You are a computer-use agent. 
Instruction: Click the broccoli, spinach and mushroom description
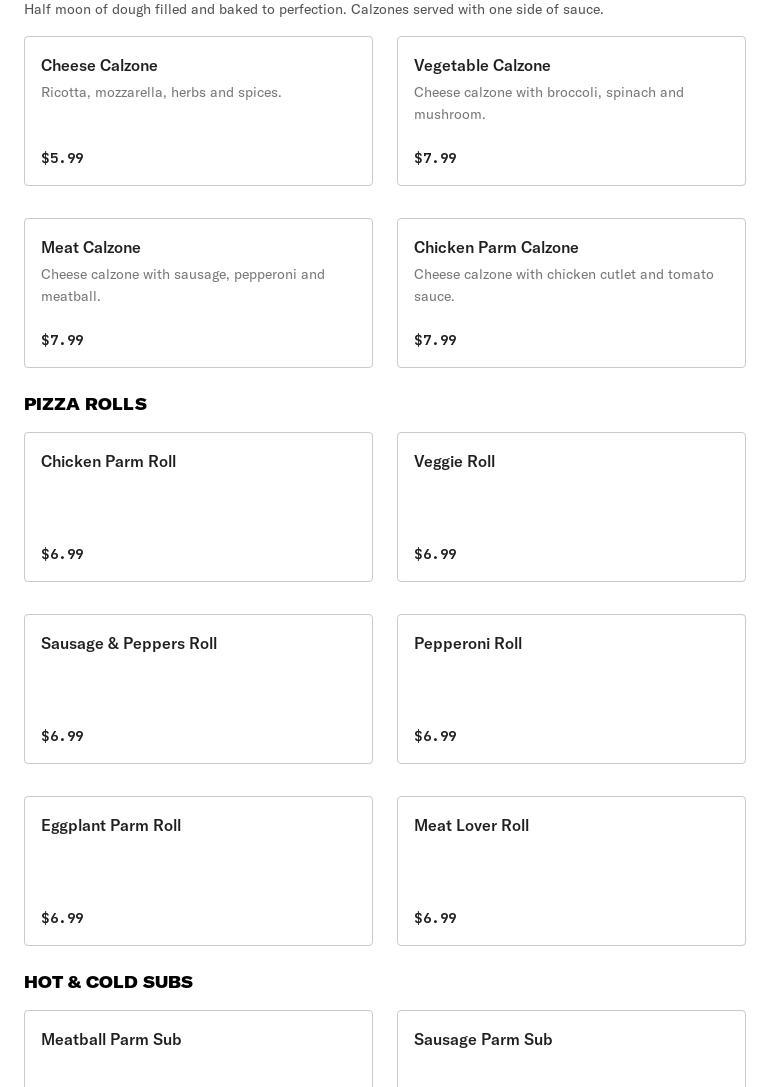pos(549,103)
